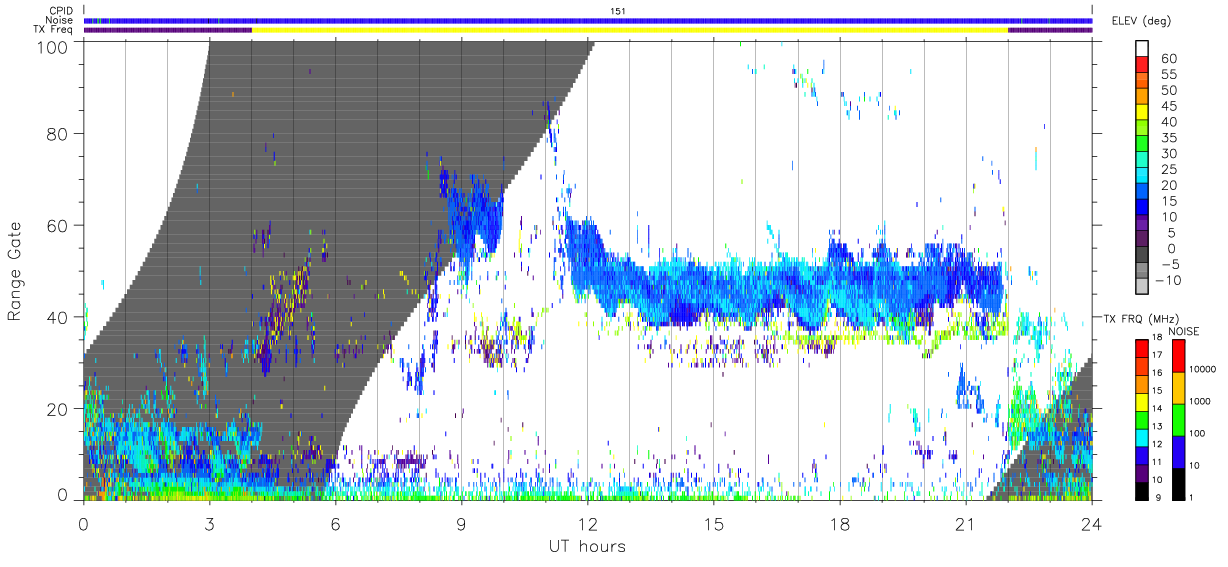Screen dimensions: 1228x567
Task: Select the black bottom segment of the NOISE bar
Action: pyautogui.click(x=1177, y=483)
